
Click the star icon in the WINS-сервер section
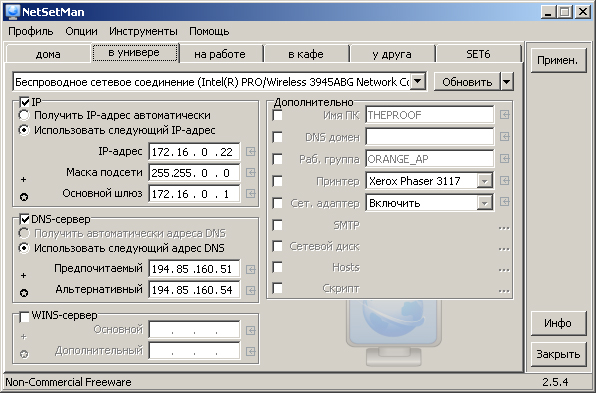24,354
